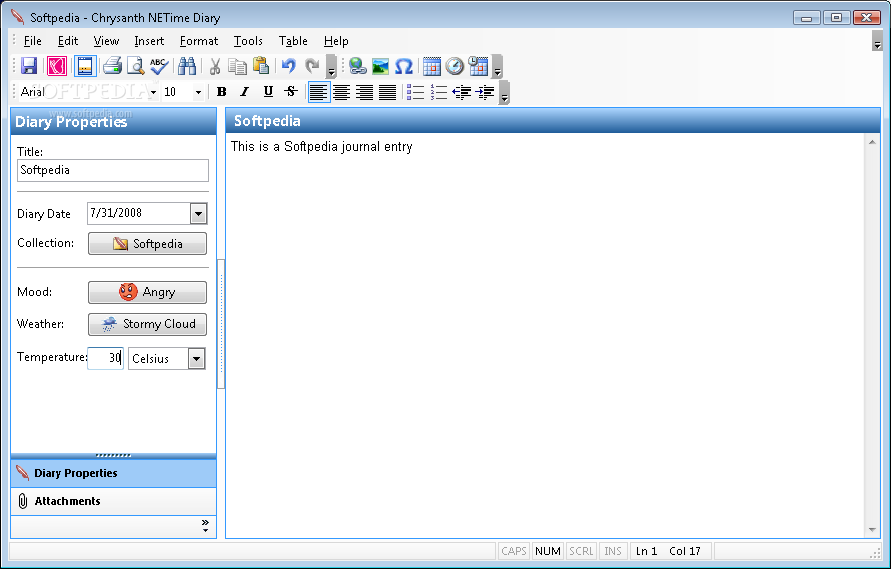Open the Format menu
This screenshot has width=891, height=569.
point(199,41)
